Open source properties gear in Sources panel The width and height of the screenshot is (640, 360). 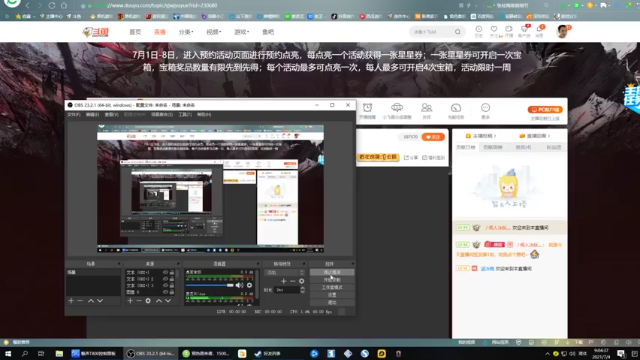(148, 301)
